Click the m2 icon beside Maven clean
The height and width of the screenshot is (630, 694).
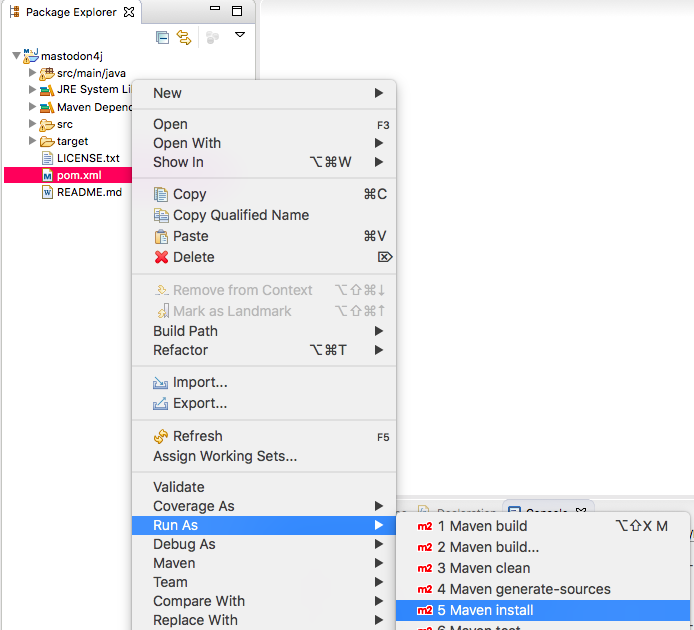424,568
